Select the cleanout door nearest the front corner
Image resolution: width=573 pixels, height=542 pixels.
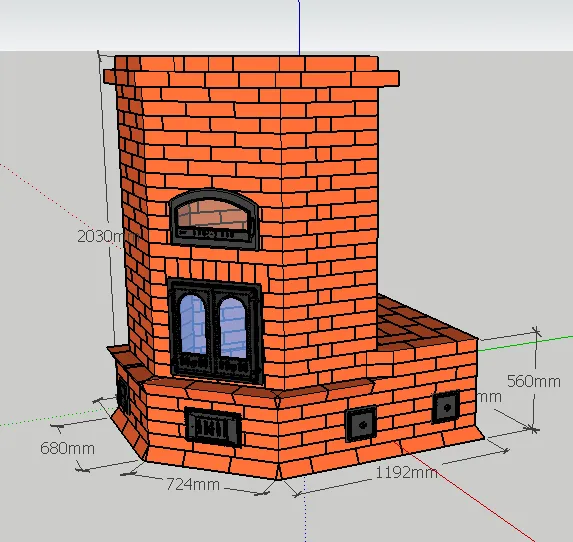361,424
